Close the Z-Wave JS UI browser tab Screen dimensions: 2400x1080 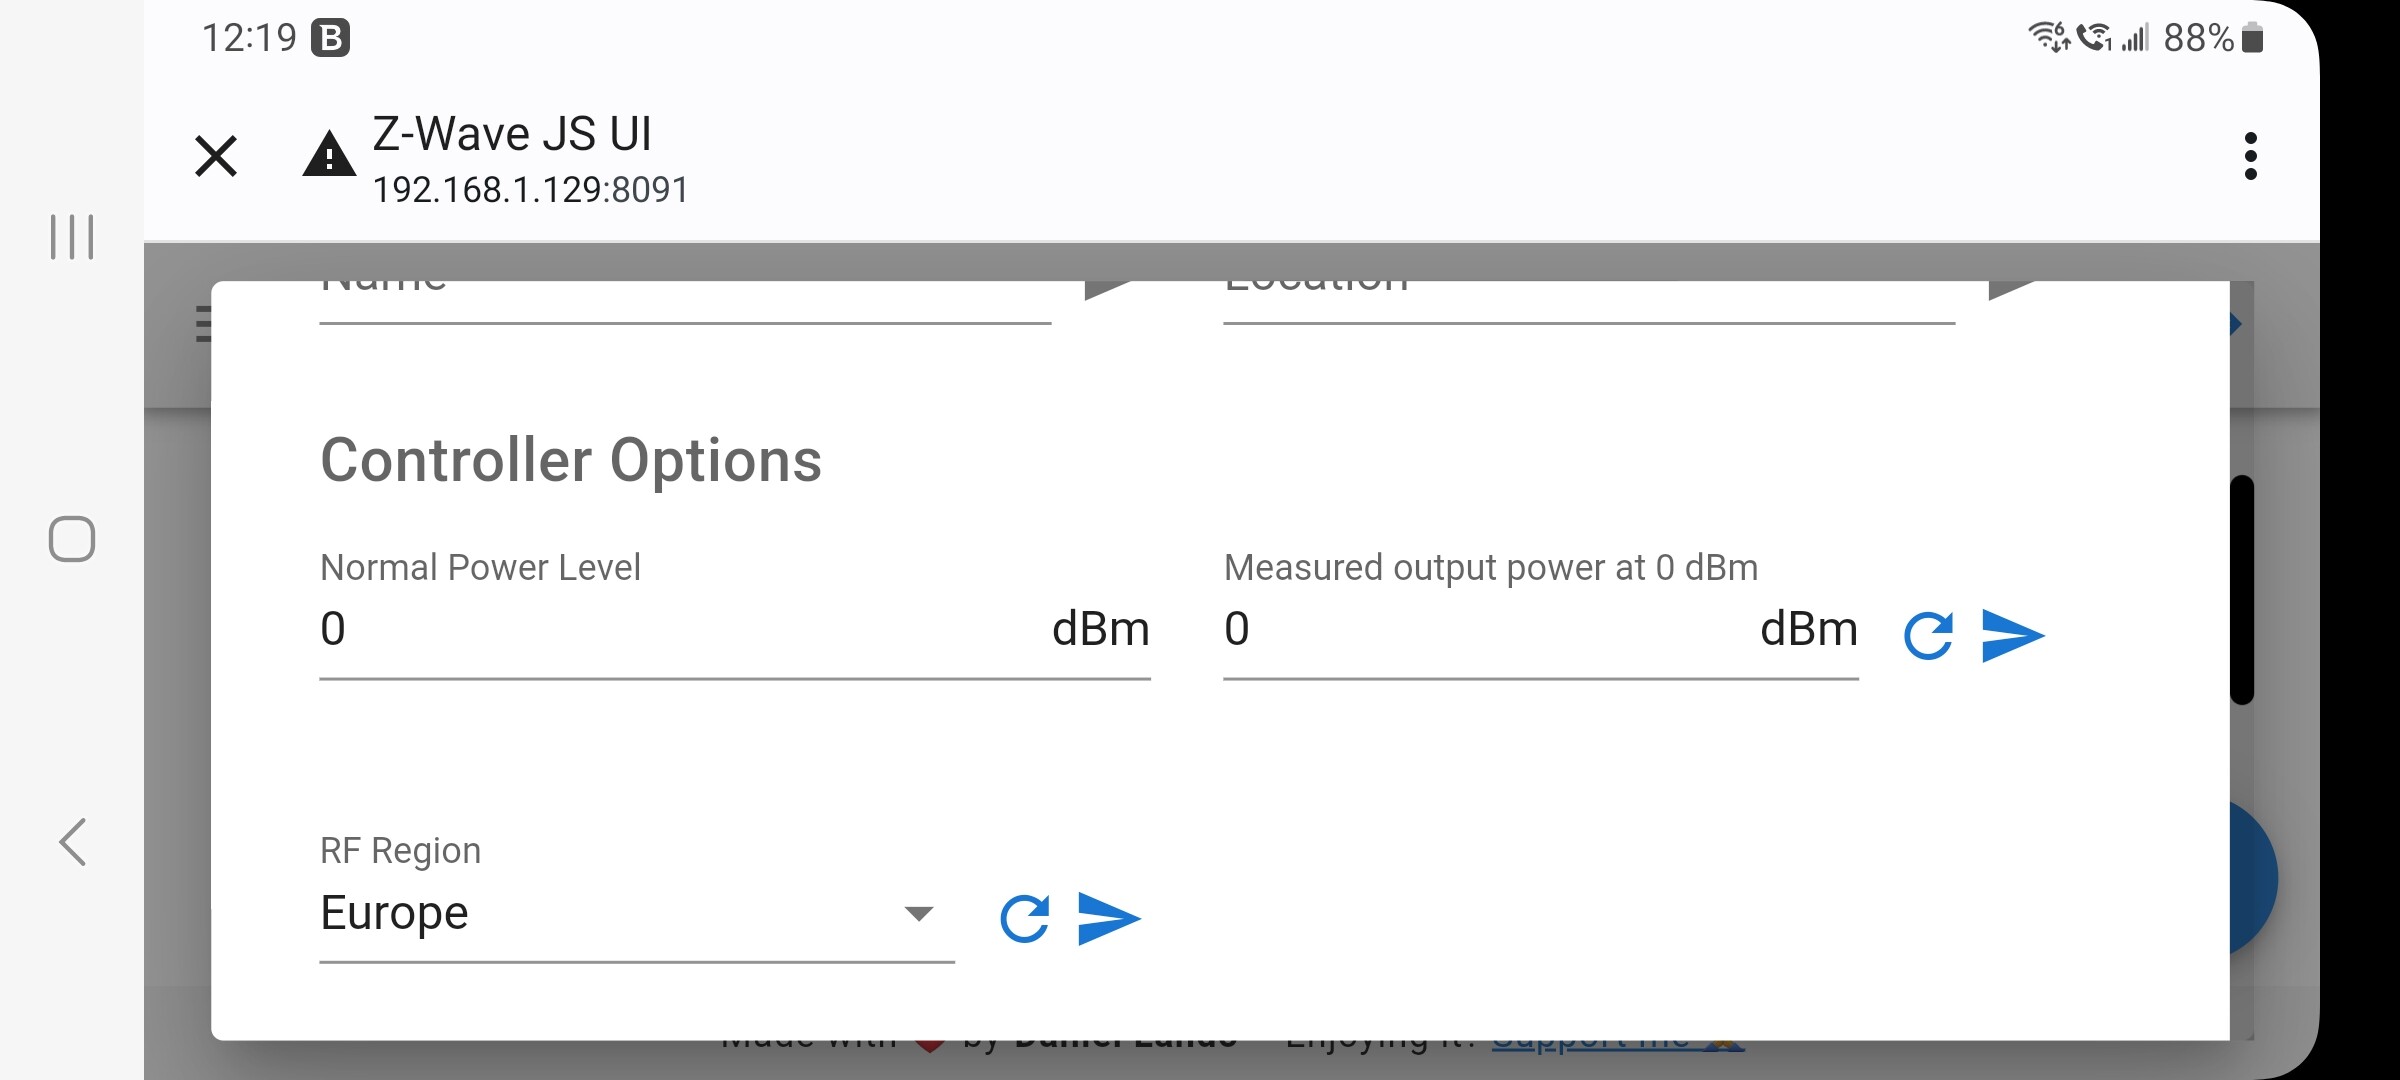(x=216, y=156)
